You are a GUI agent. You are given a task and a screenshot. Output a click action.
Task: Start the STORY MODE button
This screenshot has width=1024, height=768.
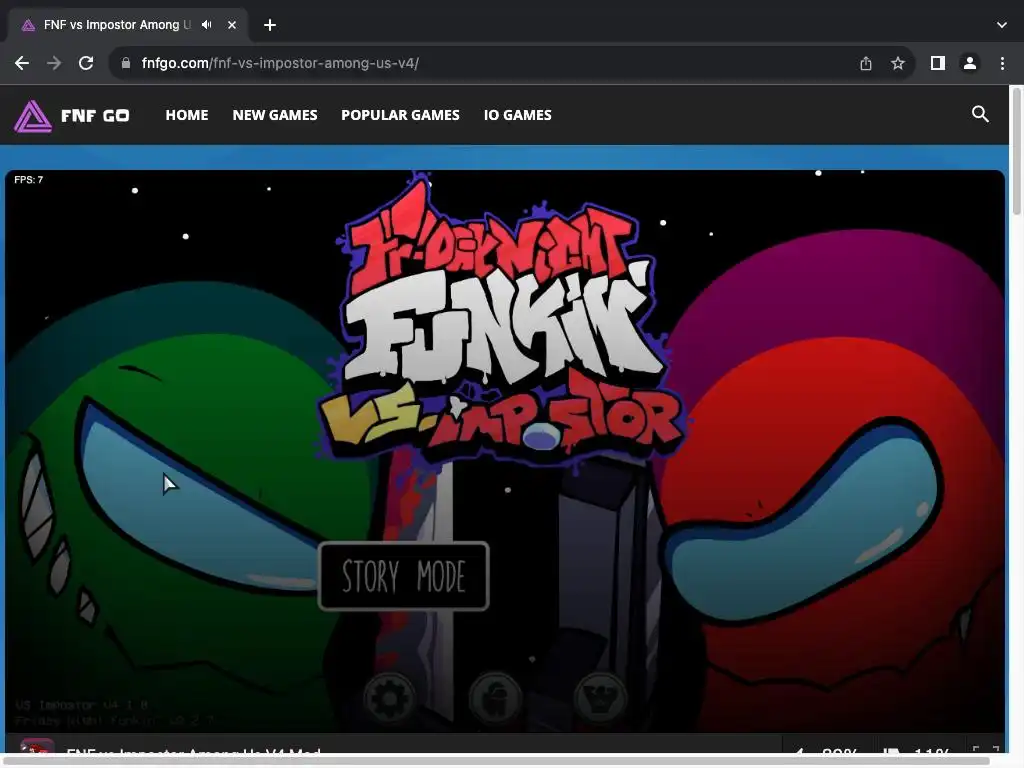404,576
